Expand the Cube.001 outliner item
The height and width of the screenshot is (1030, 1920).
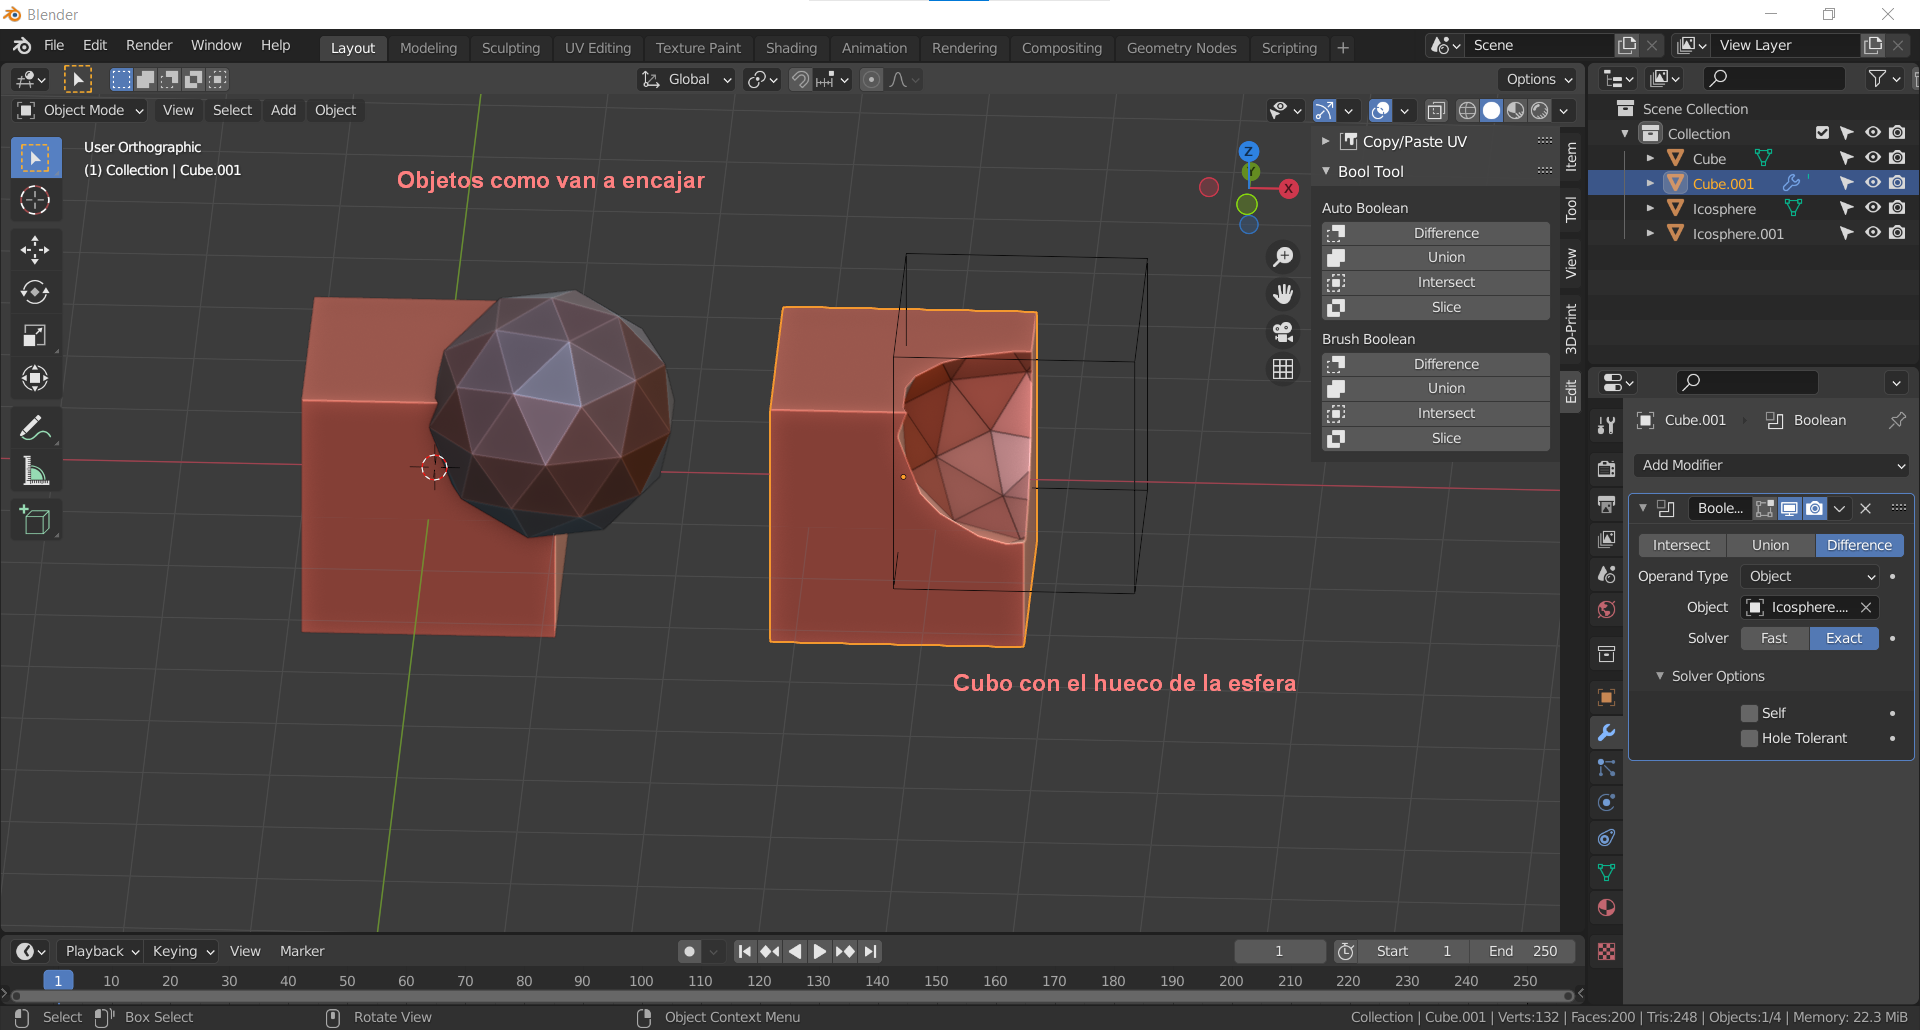pyautogui.click(x=1650, y=183)
